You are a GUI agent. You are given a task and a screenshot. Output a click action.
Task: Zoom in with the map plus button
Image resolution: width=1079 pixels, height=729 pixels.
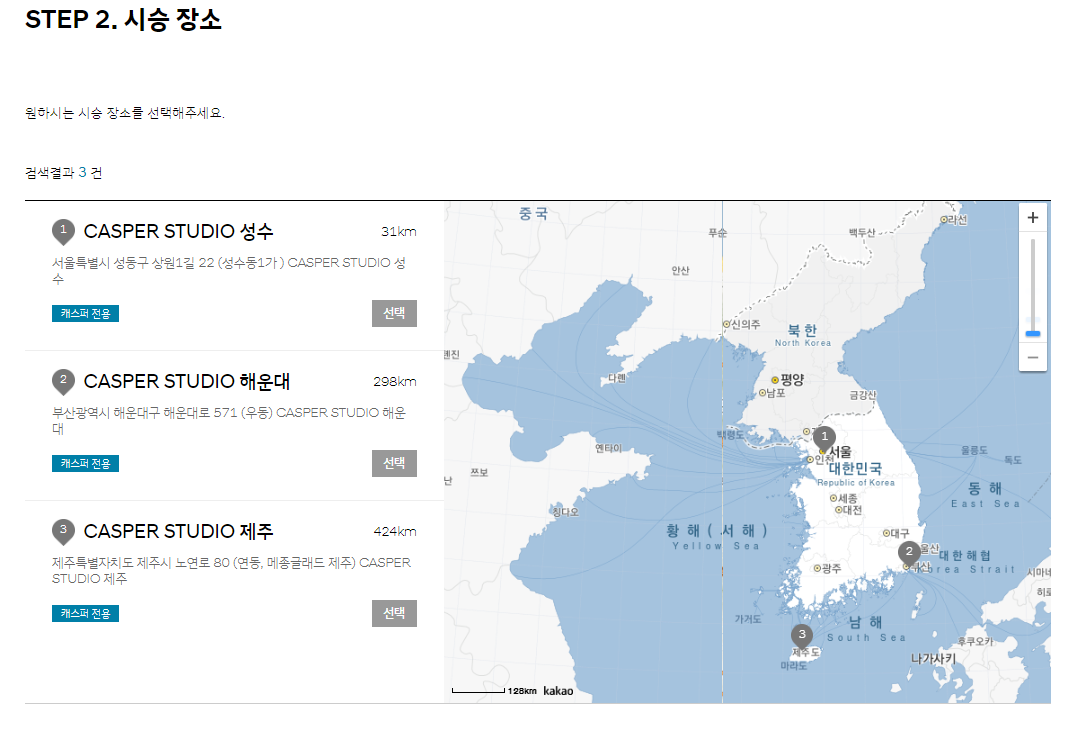tap(1033, 218)
